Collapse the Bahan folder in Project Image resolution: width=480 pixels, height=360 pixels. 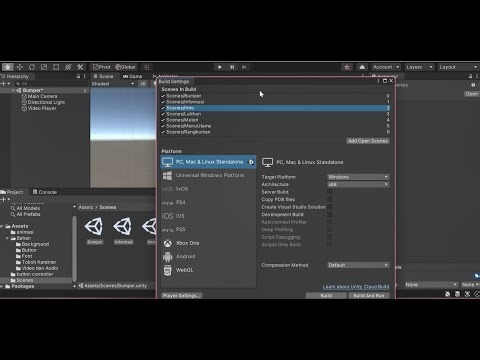(7, 238)
